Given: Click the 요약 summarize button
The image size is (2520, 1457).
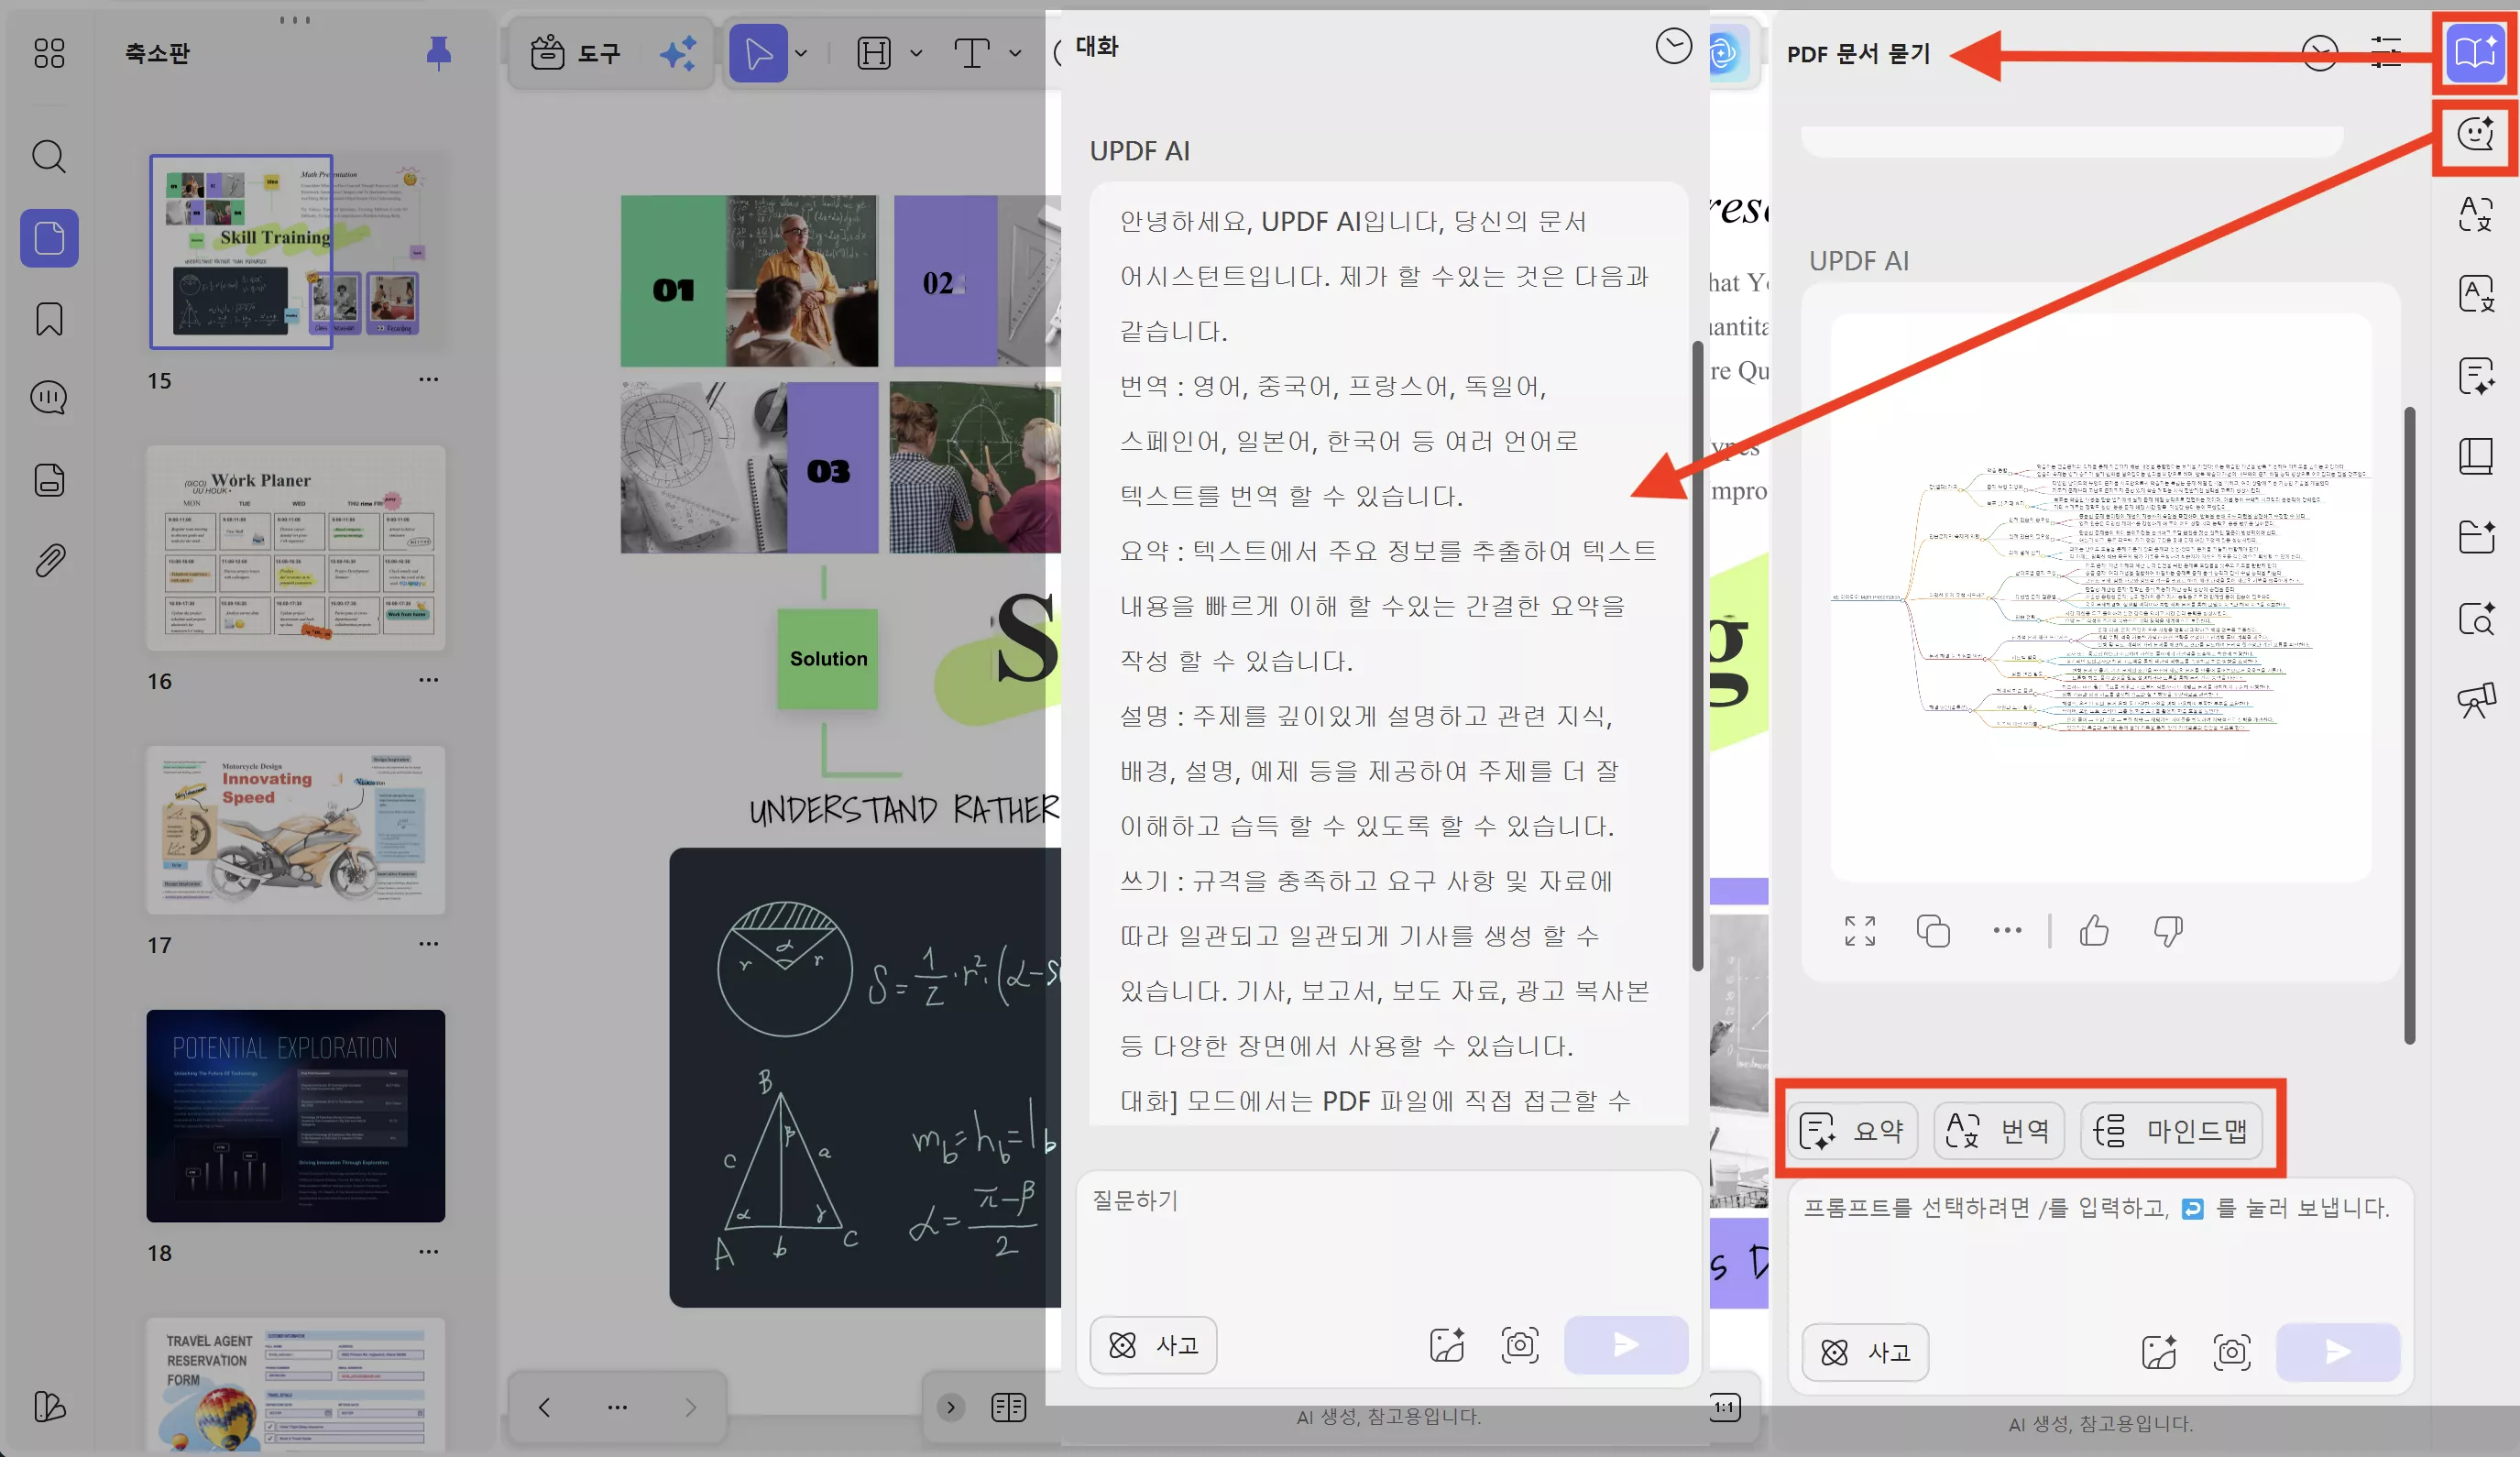Looking at the screenshot, I should click(x=1852, y=1131).
